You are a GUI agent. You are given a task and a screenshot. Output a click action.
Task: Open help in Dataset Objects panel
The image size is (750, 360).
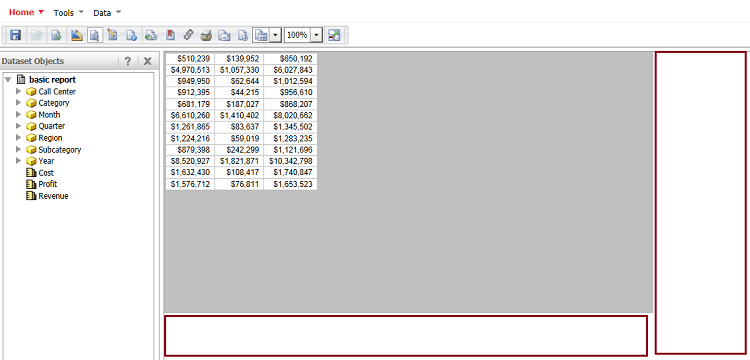[x=128, y=61]
